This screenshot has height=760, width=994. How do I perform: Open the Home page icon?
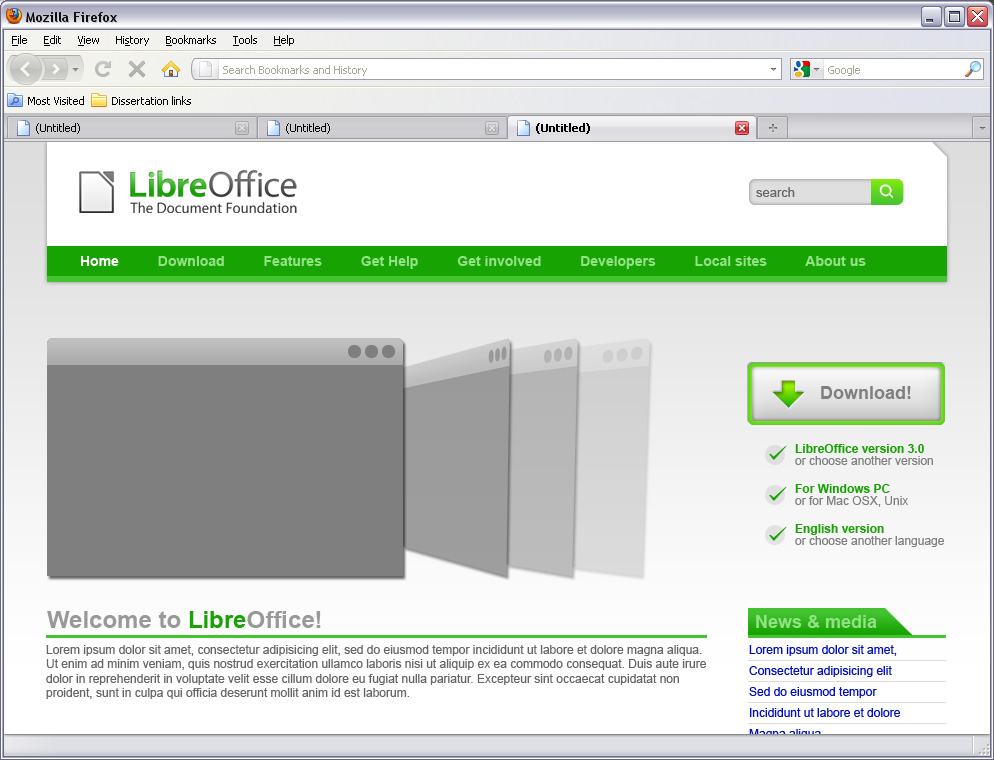point(171,68)
